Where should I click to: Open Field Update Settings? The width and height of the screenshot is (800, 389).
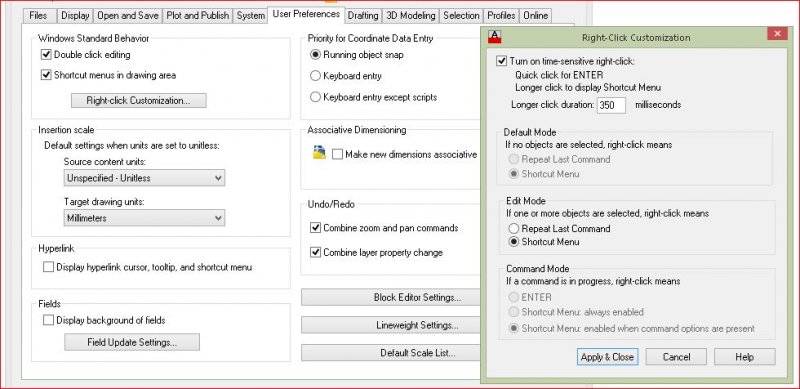pyautogui.click(x=132, y=342)
